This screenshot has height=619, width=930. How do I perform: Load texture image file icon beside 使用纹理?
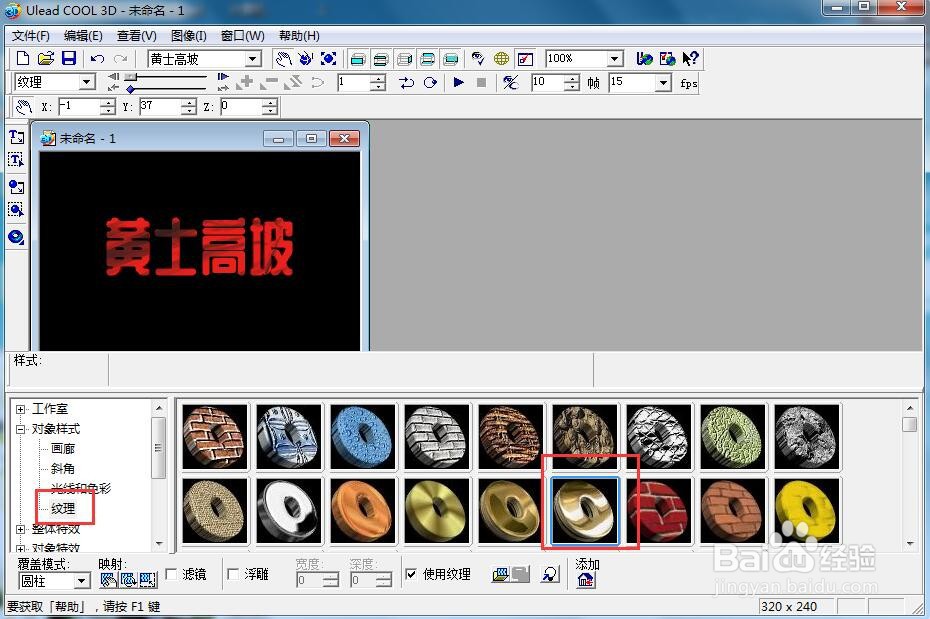coord(501,574)
